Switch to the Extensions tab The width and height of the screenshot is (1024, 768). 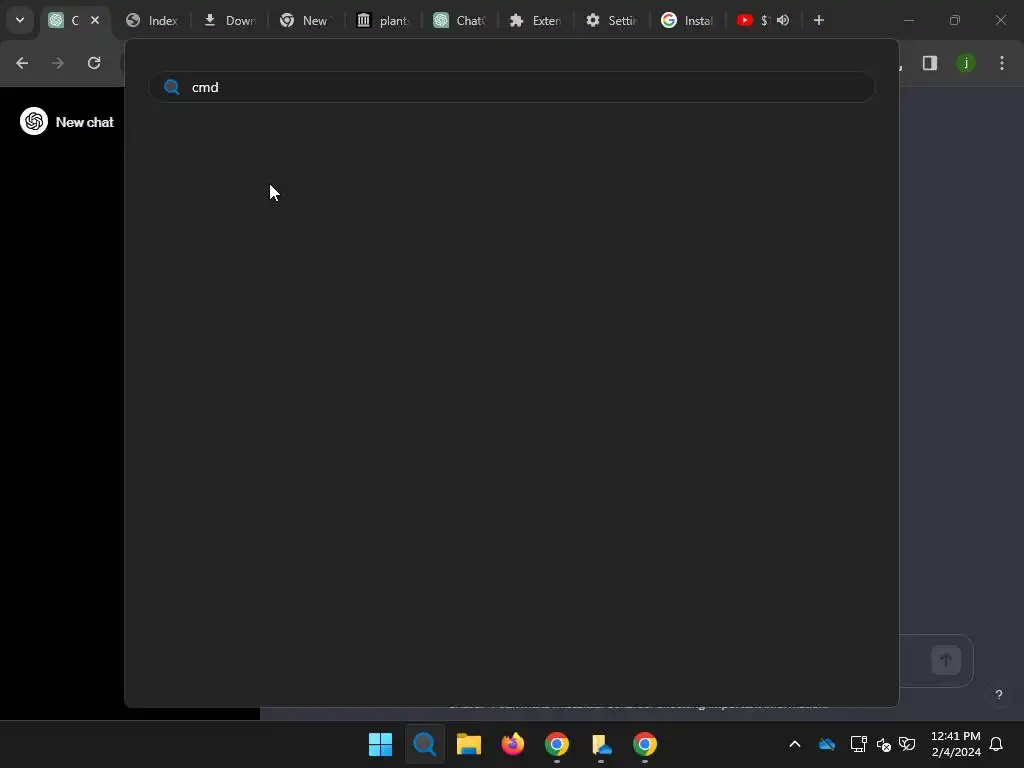tap(536, 21)
